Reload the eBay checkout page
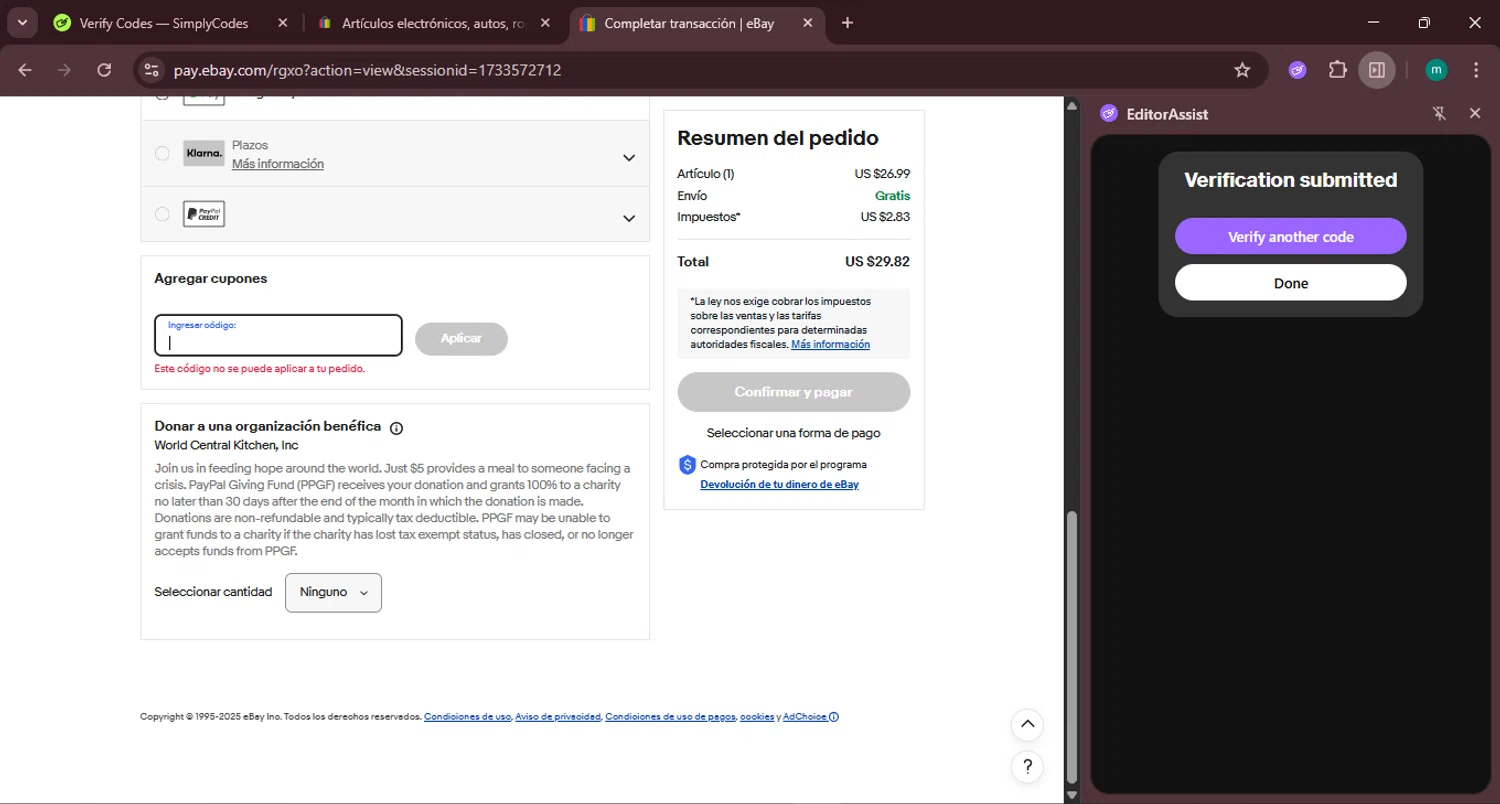The height and width of the screenshot is (804, 1500). [104, 70]
